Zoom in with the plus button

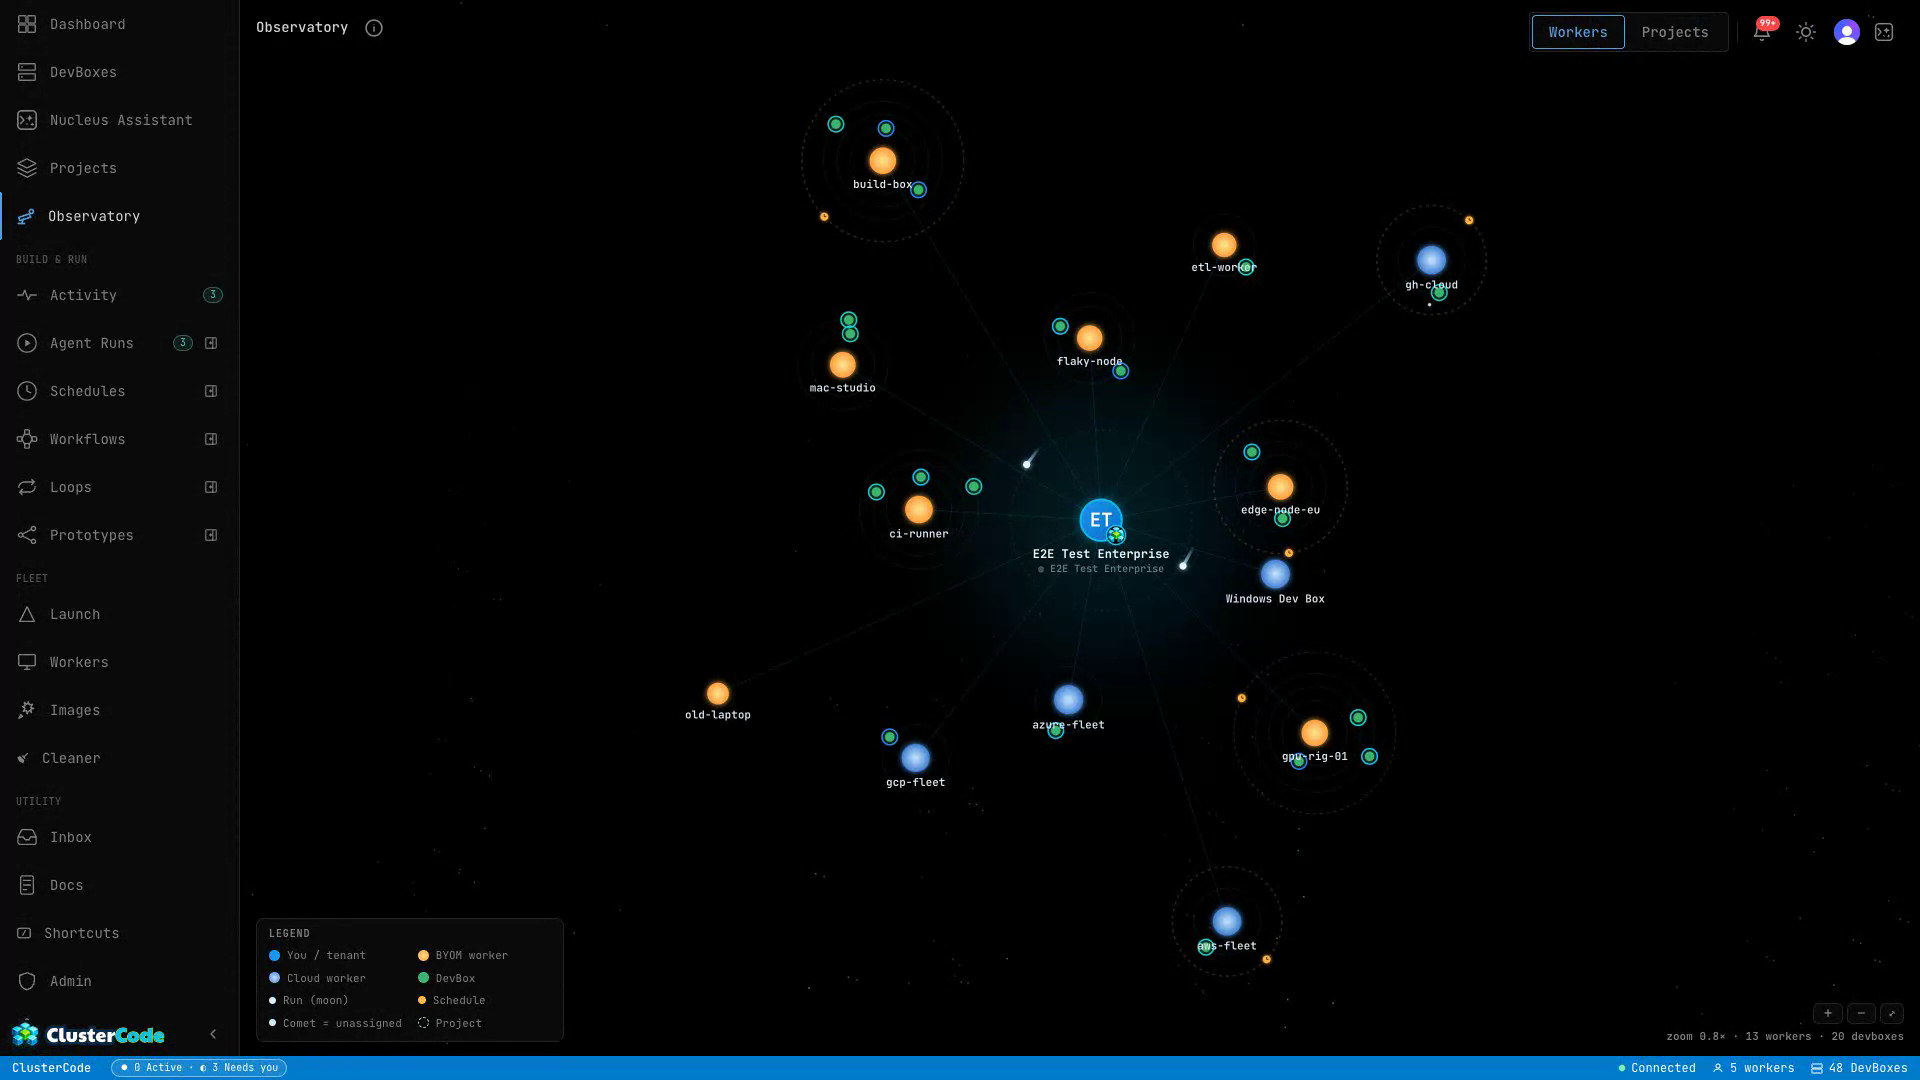point(1828,1013)
